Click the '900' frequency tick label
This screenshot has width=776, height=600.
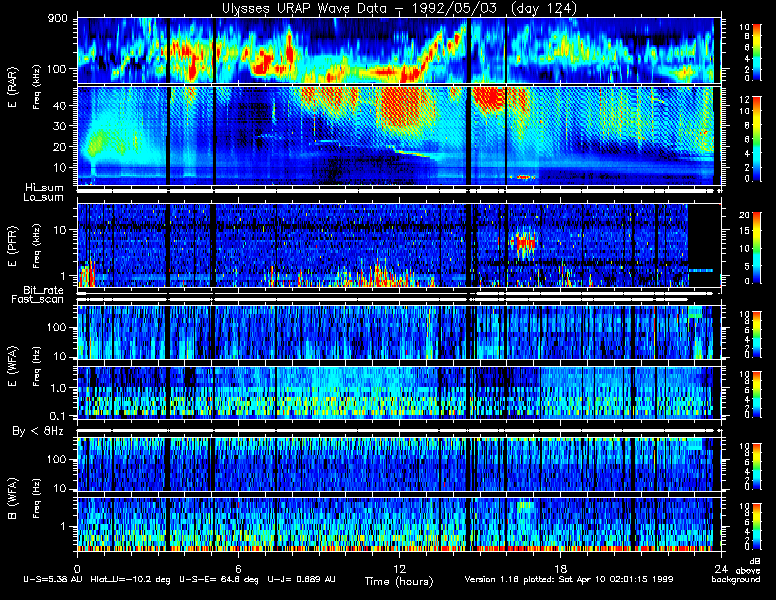coord(57,19)
